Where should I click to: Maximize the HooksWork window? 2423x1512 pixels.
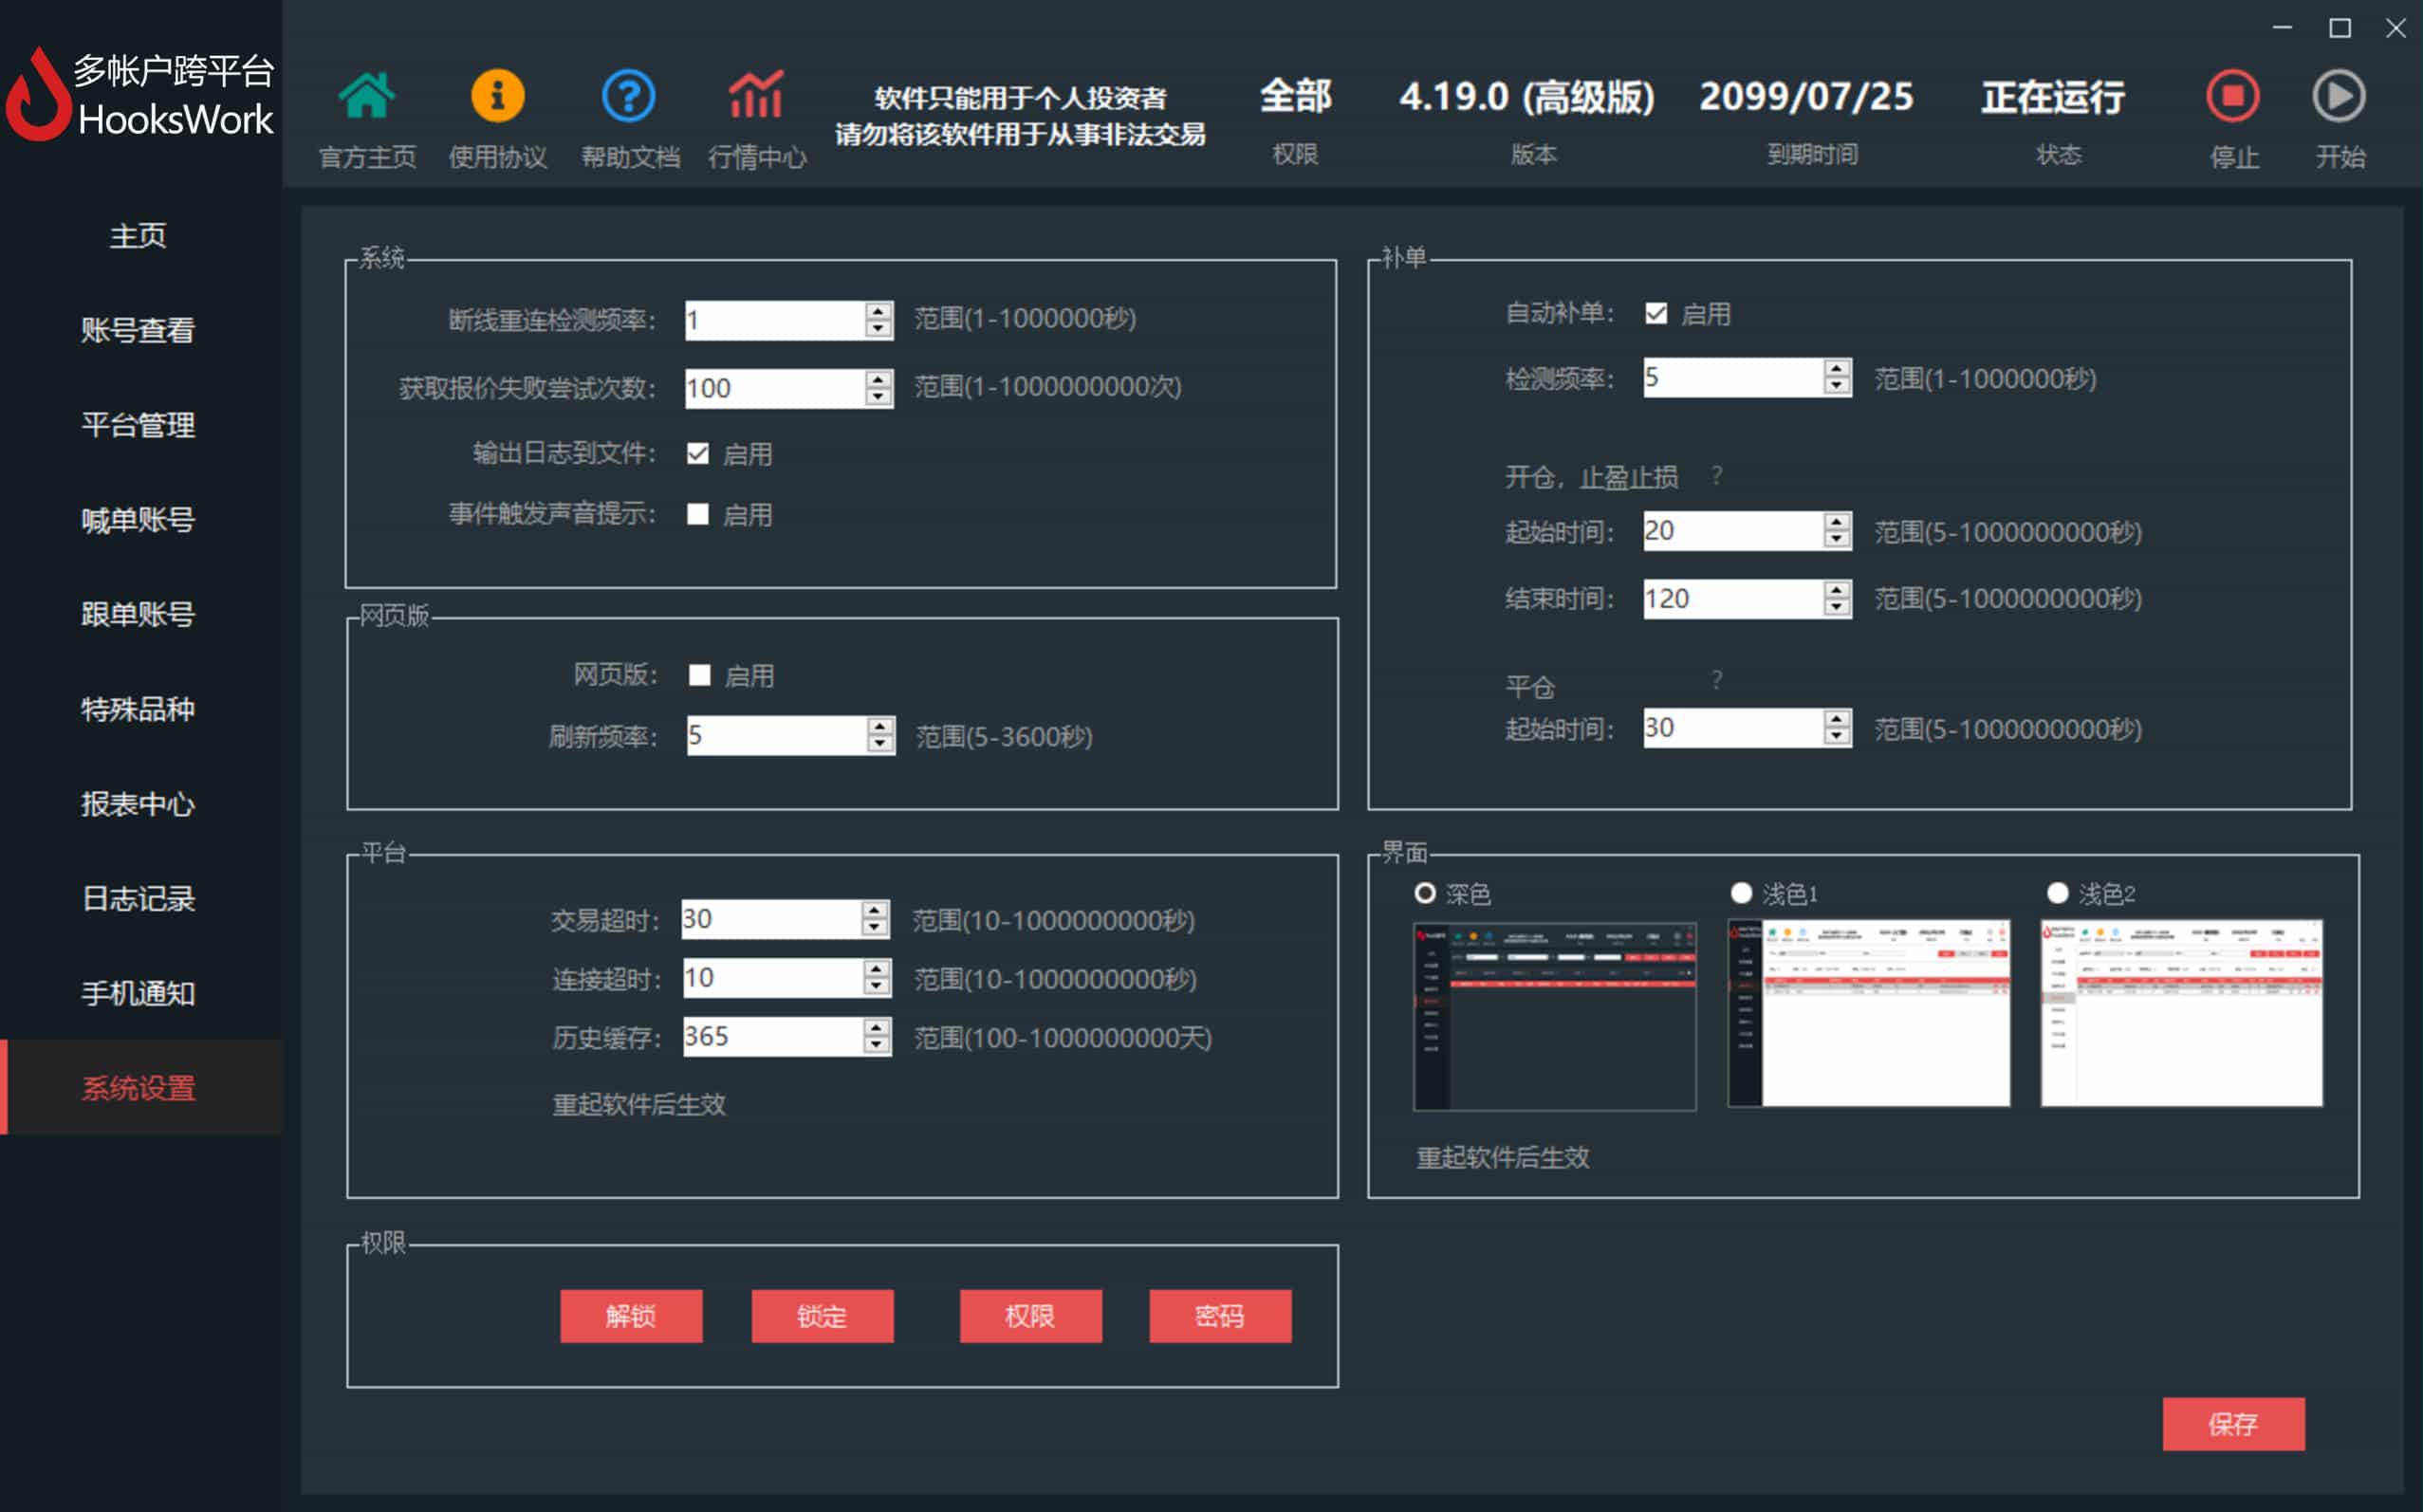(x=2340, y=28)
